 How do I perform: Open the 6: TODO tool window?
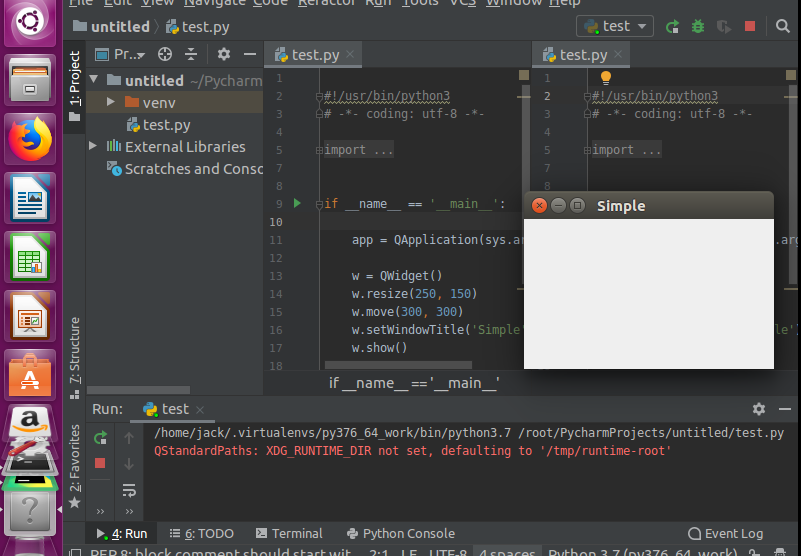click(x=201, y=534)
